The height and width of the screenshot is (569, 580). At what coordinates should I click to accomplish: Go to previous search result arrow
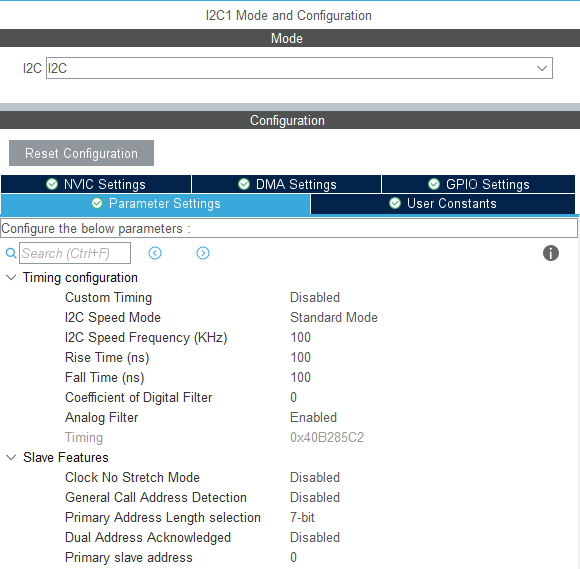(x=155, y=253)
